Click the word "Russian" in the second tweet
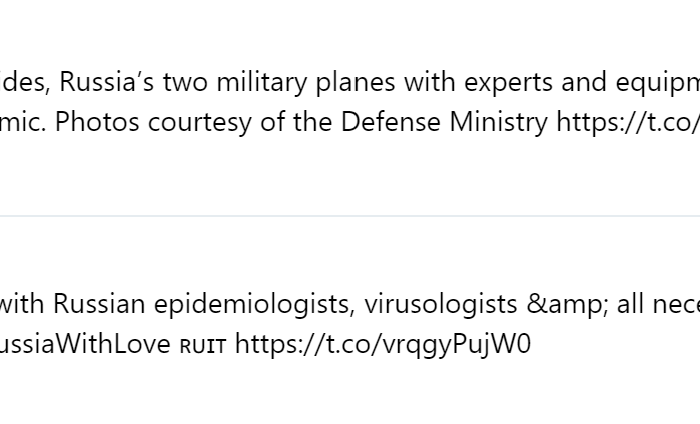Viewport: 700px width, 424px height. coord(99,304)
